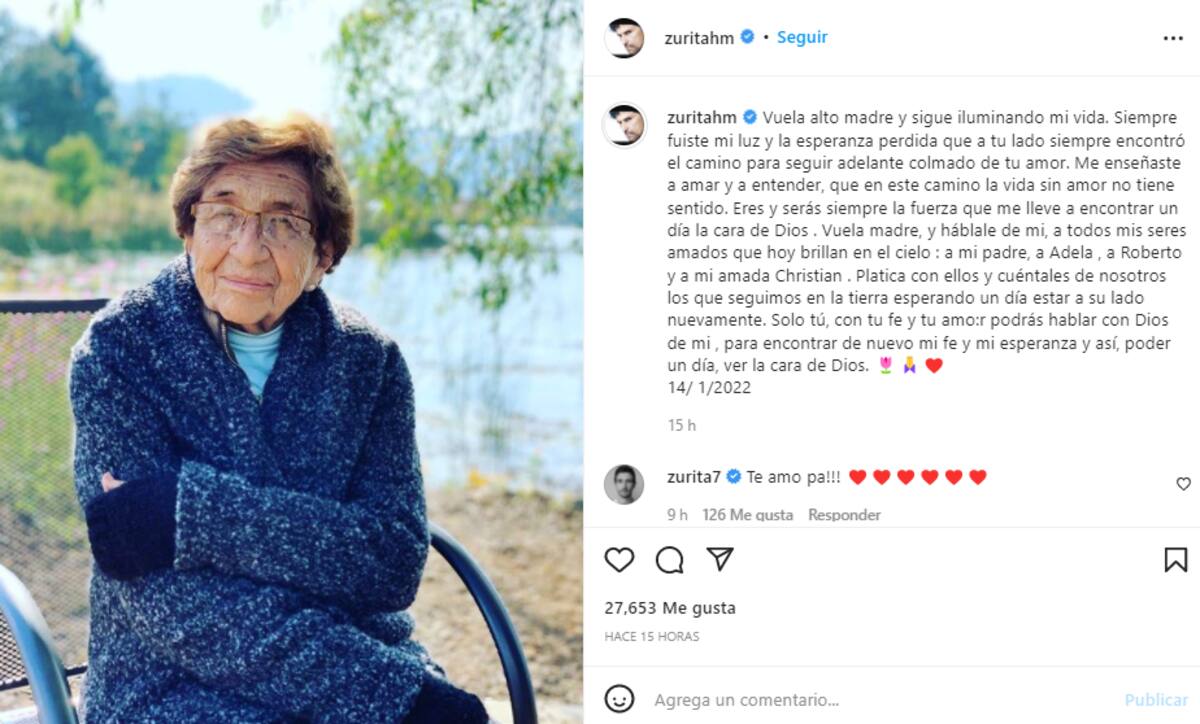Save post with bookmark icon
Viewport: 1200px width, 724px height.
click(x=1176, y=560)
